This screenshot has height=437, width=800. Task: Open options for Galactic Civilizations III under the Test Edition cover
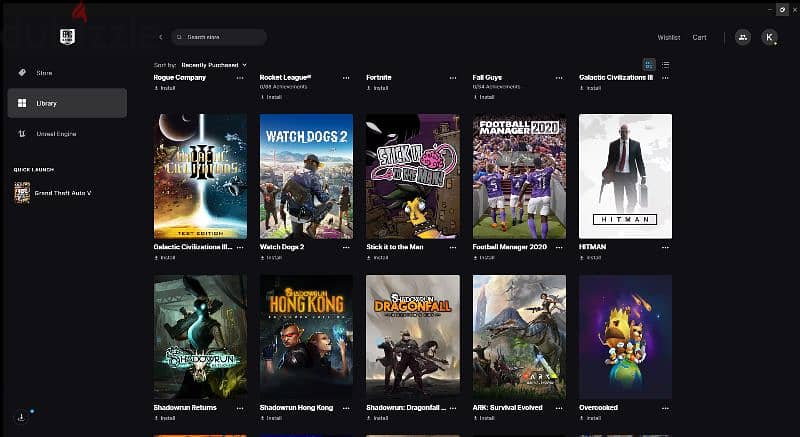(x=240, y=247)
